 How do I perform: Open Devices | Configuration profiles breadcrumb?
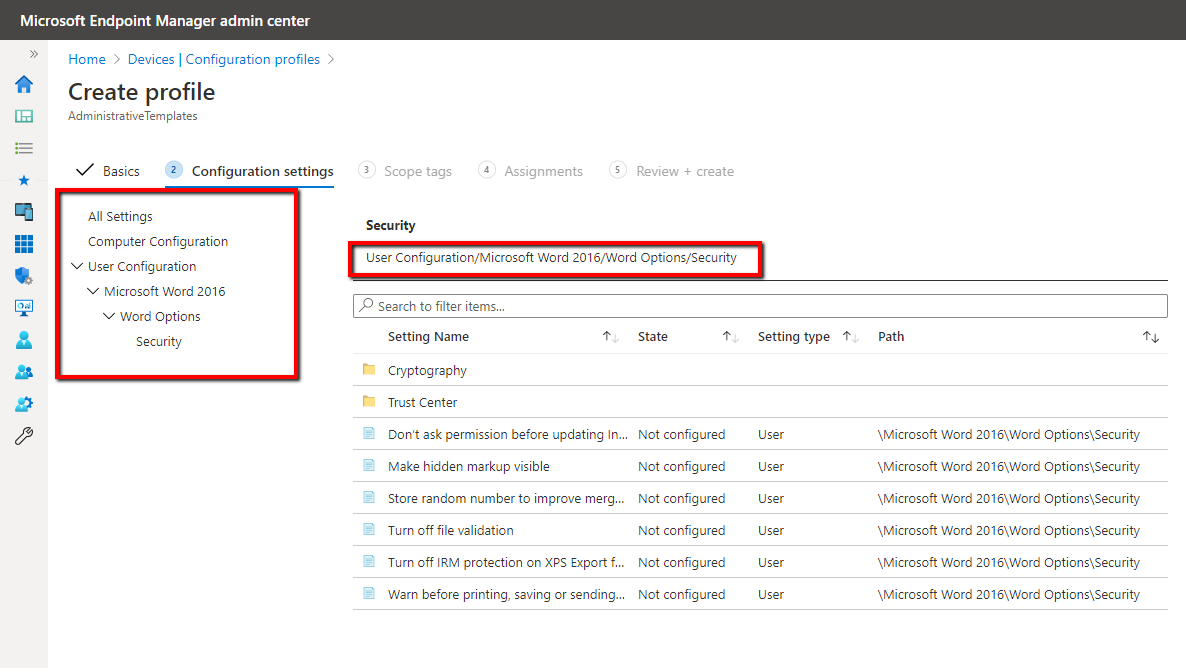tap(224, 59)
